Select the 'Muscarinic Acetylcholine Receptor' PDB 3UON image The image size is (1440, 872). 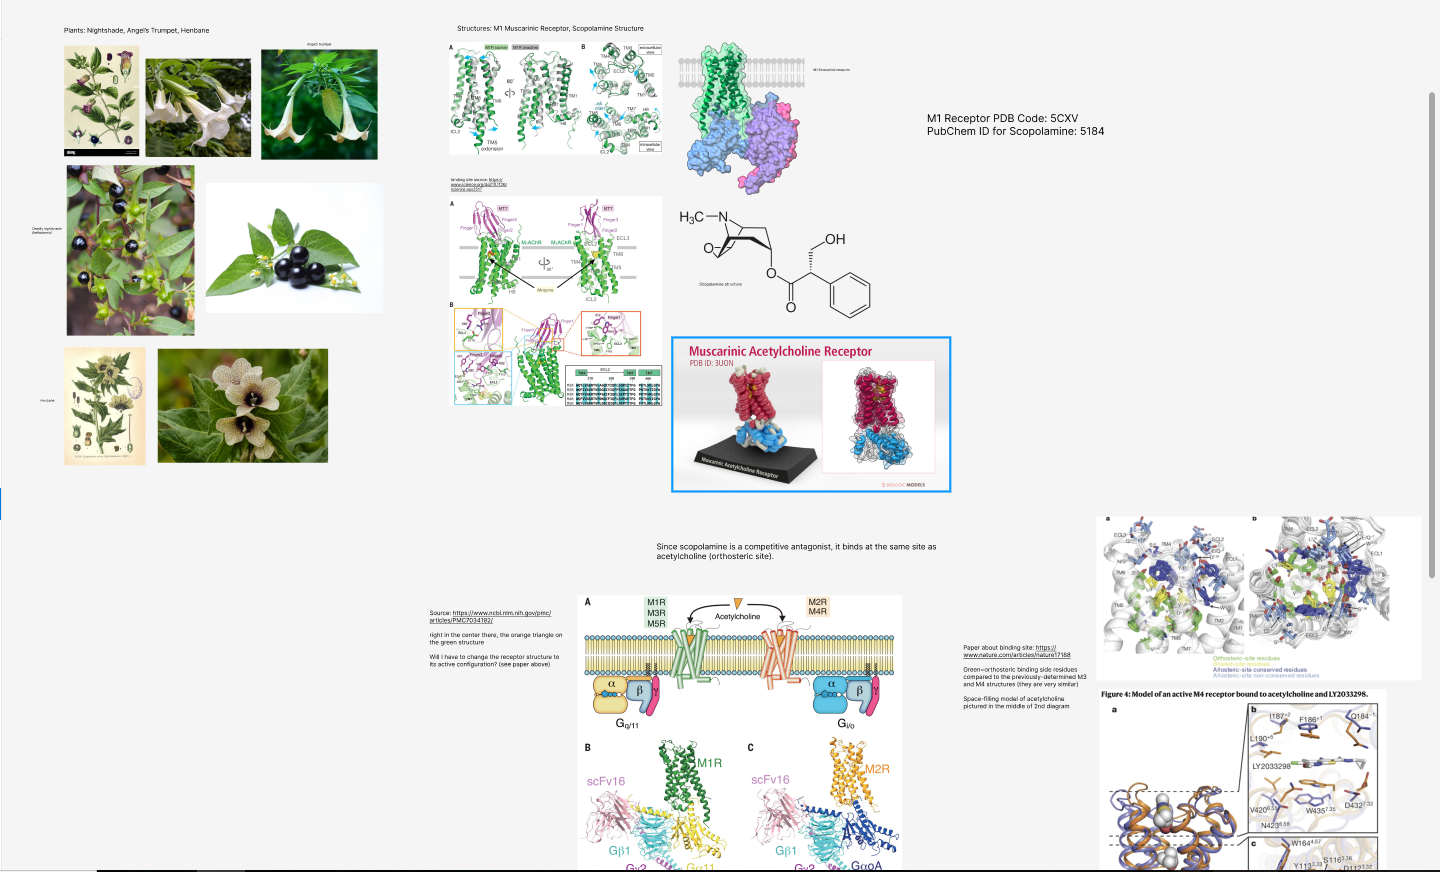coord(811,414)
